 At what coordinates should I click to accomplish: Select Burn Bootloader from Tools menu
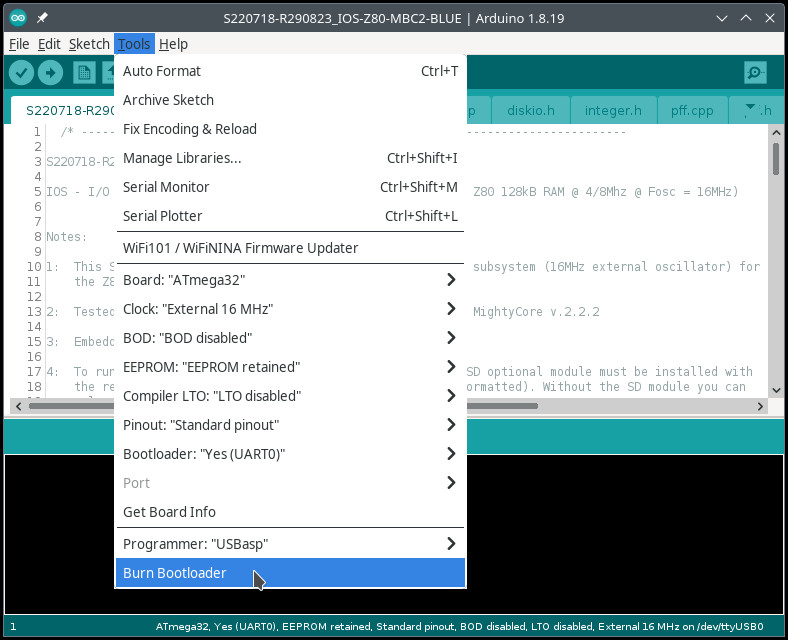click(290, 573)
